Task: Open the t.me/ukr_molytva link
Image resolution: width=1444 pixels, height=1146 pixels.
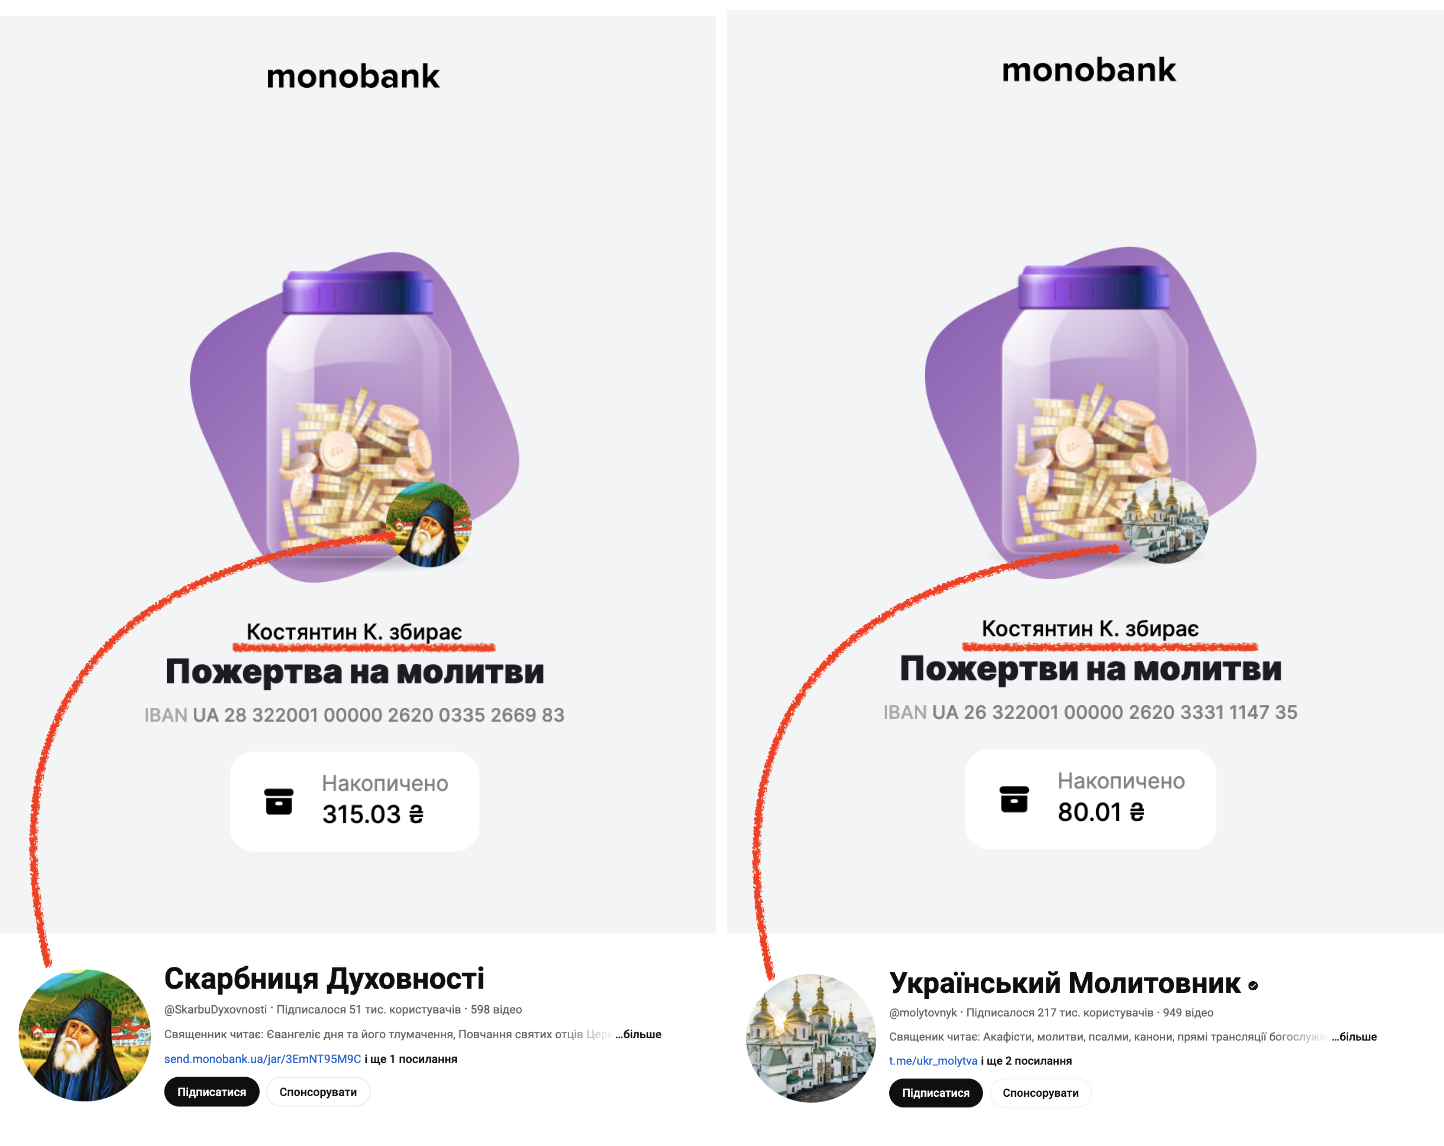Action: click(x=933, y=1061)
